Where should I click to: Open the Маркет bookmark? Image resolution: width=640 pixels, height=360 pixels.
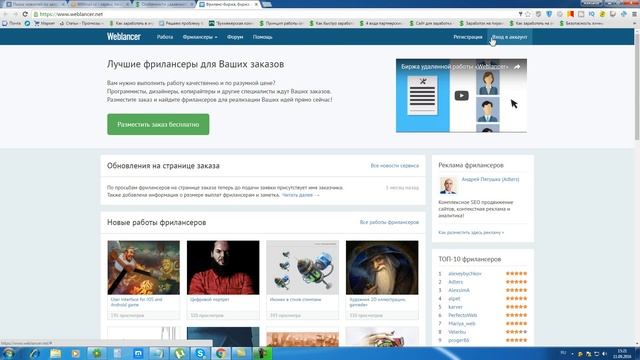[44, 23]
